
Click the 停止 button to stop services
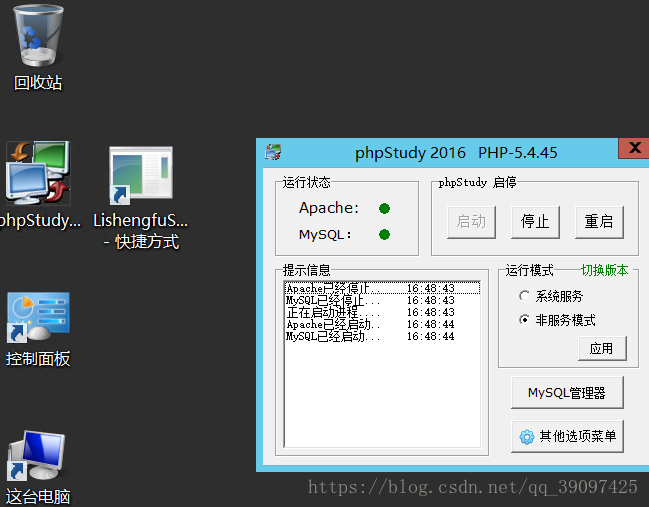pyautogui.click(x=535, y=222)
